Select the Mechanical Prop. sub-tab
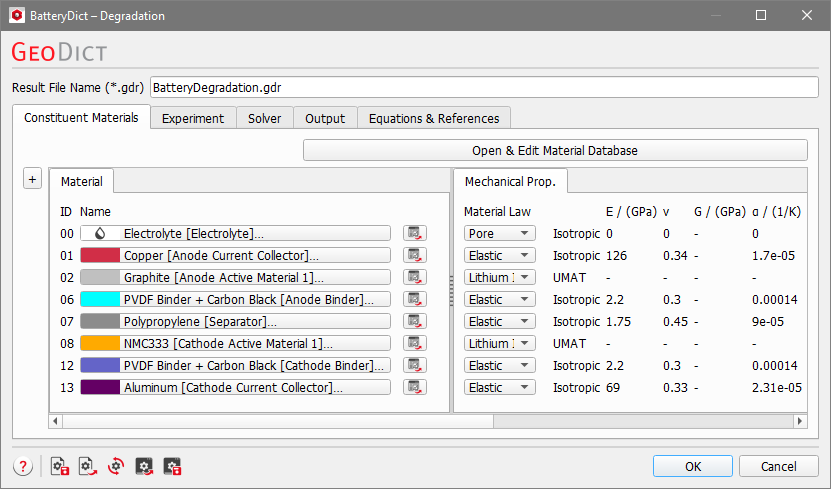This screenshot has height=489, width=831. coord(510,181)
